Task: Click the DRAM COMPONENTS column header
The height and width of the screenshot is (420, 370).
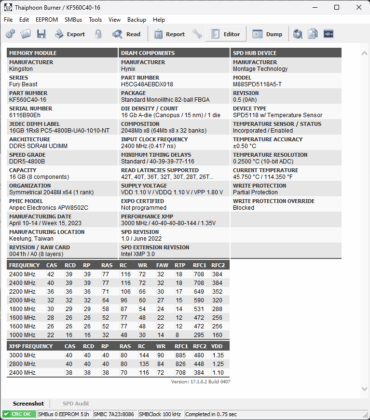Action: [x=174, y=53]
